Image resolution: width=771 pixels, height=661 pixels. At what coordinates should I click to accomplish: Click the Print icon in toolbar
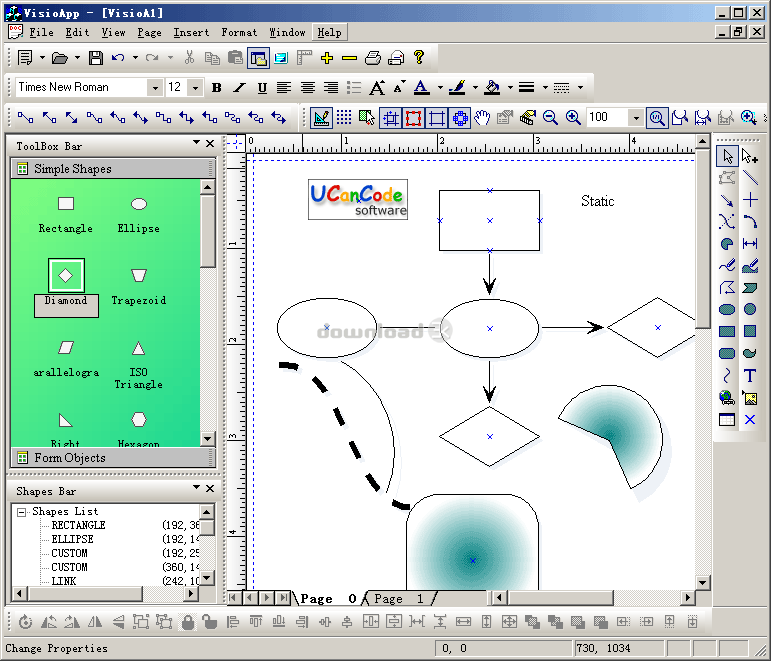tap(373, 58)
